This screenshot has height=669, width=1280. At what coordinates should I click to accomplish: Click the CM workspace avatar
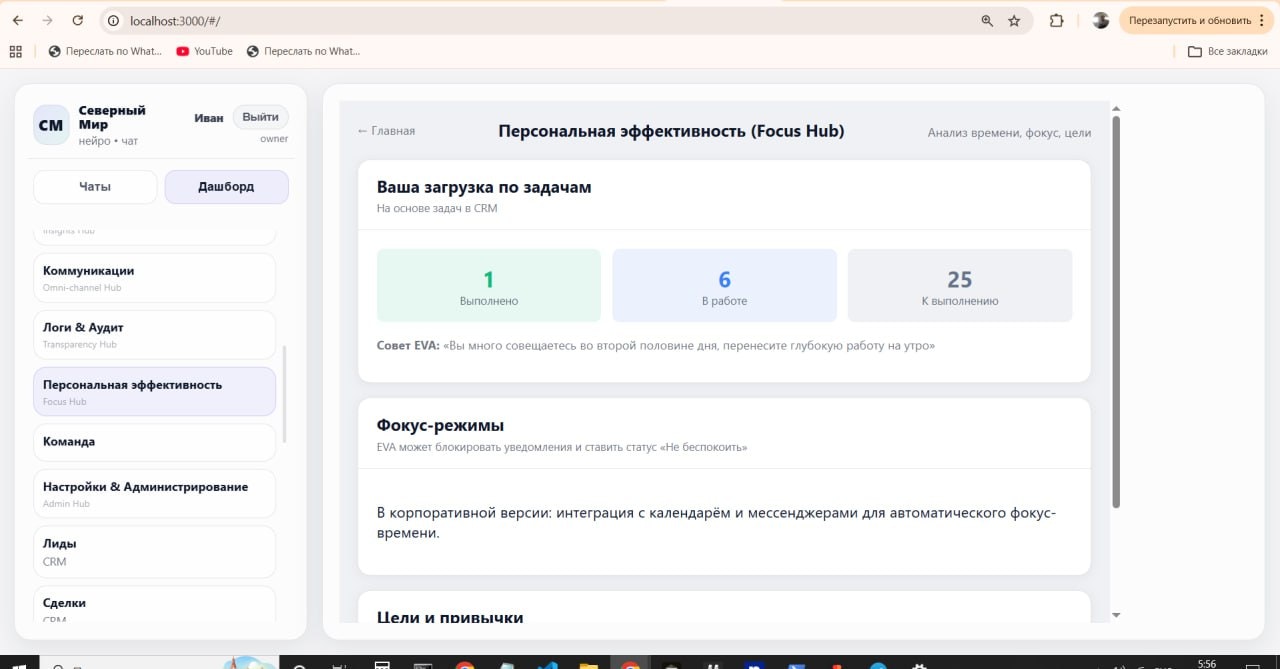click(51, 124)
